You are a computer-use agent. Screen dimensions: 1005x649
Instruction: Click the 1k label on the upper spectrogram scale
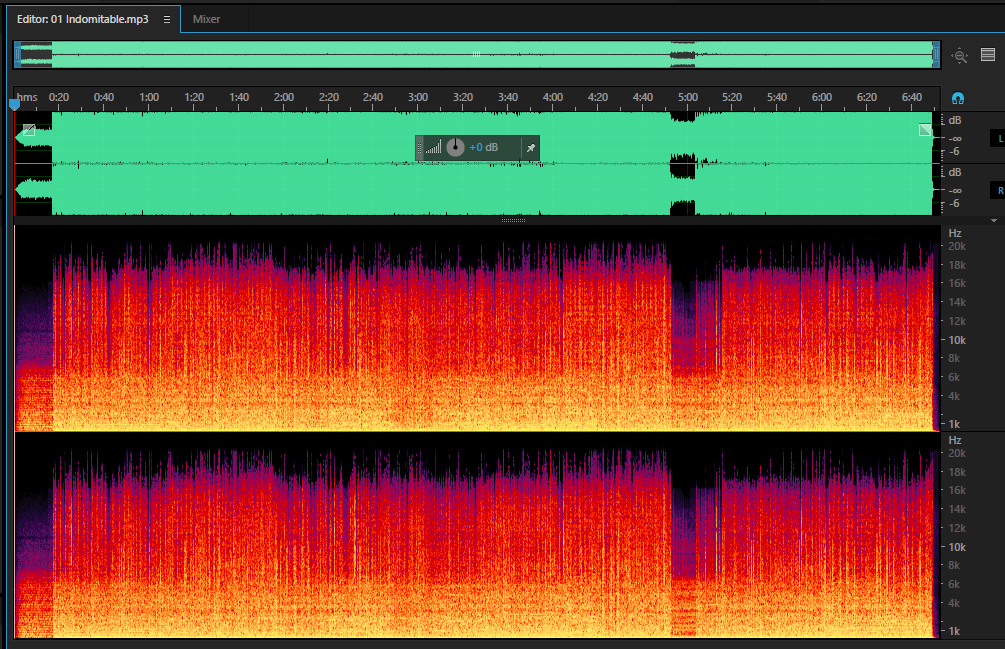pos(954,424)
